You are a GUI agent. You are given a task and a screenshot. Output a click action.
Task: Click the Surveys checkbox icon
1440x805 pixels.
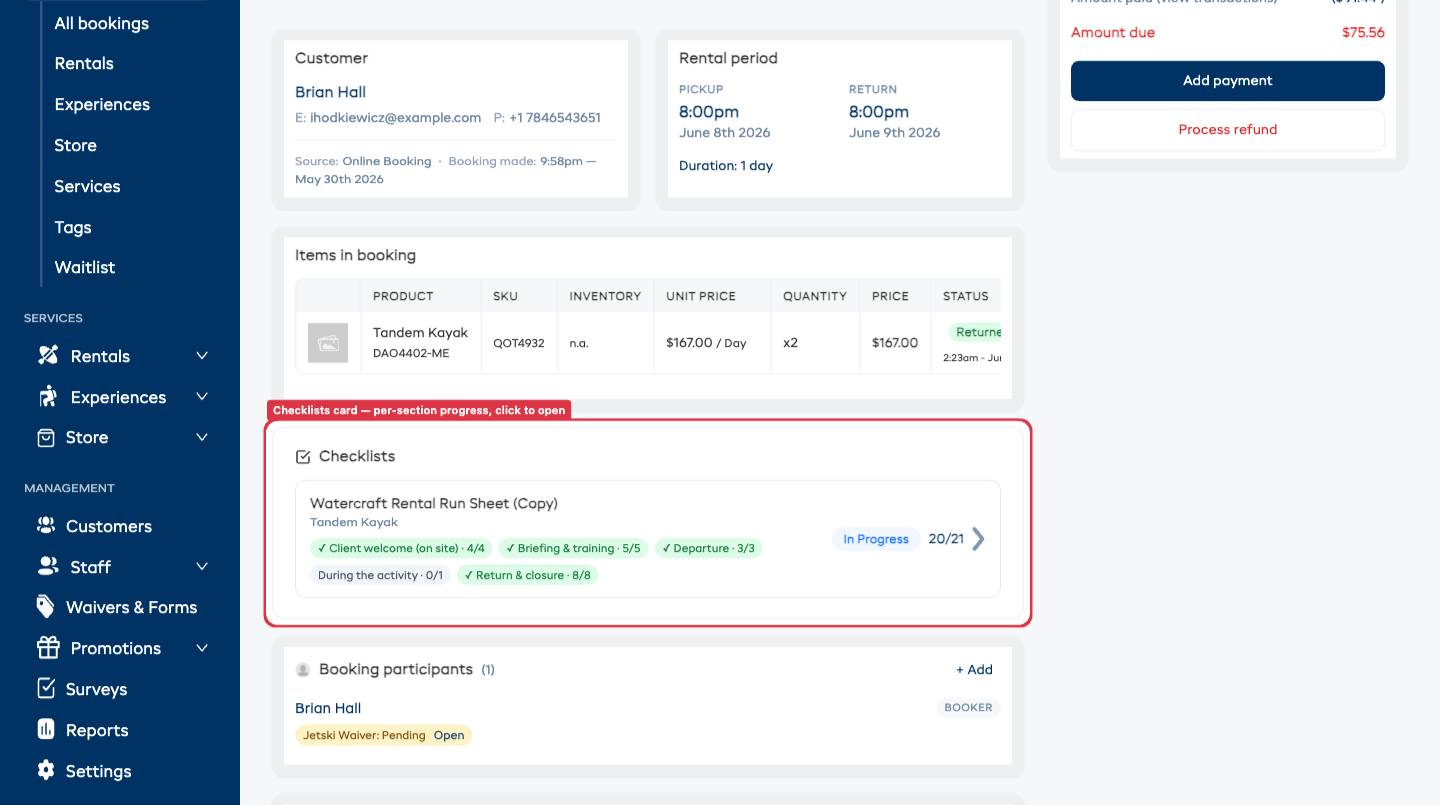pyautogui.click(x=46, y=688)
